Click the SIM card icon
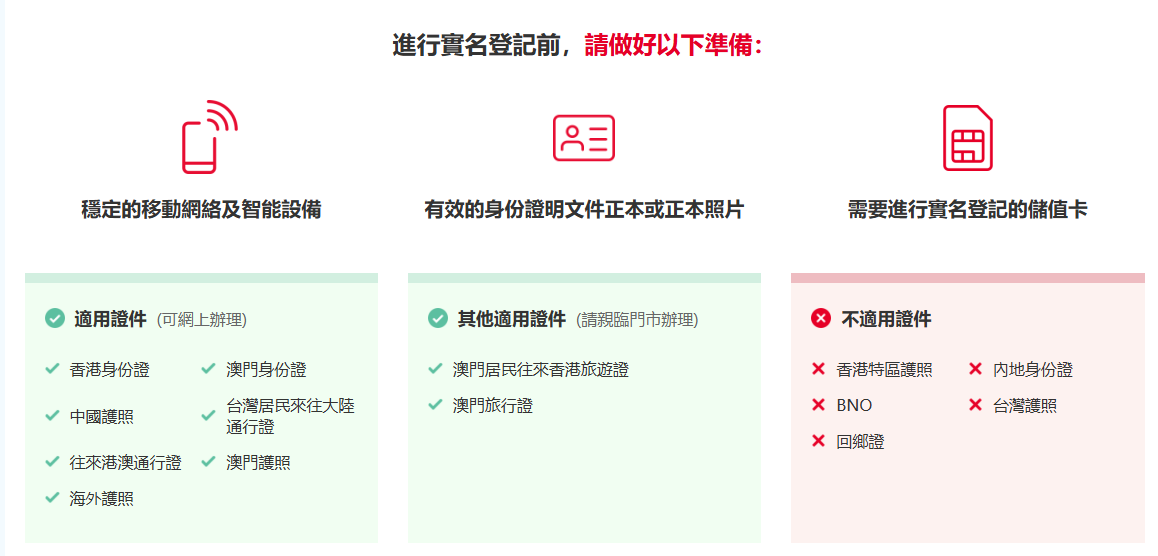Image resolution: width=1158 pixels, height=556 pixels. [x=967, y=138]
